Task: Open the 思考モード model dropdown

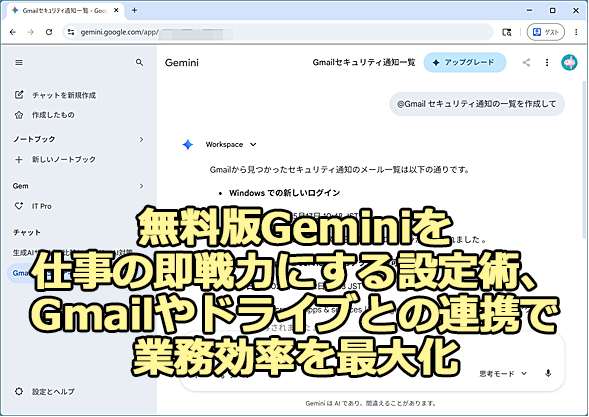Action: (x=503, y=373)
